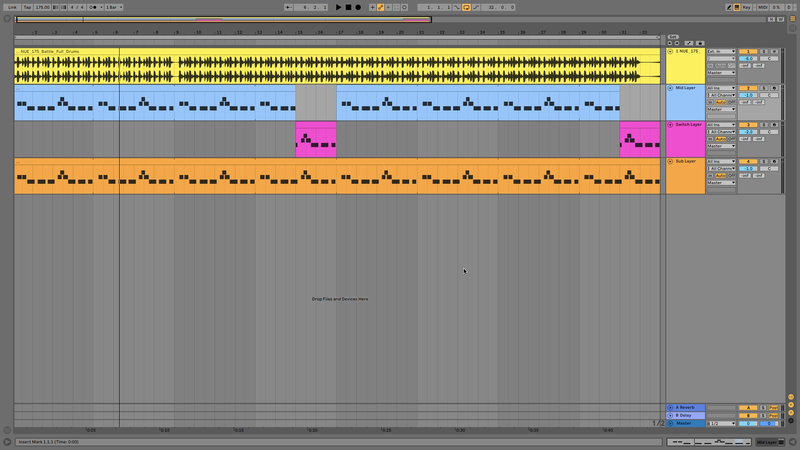Disable the Automation Arm button

pyautogui.click(x=381, y=7)
